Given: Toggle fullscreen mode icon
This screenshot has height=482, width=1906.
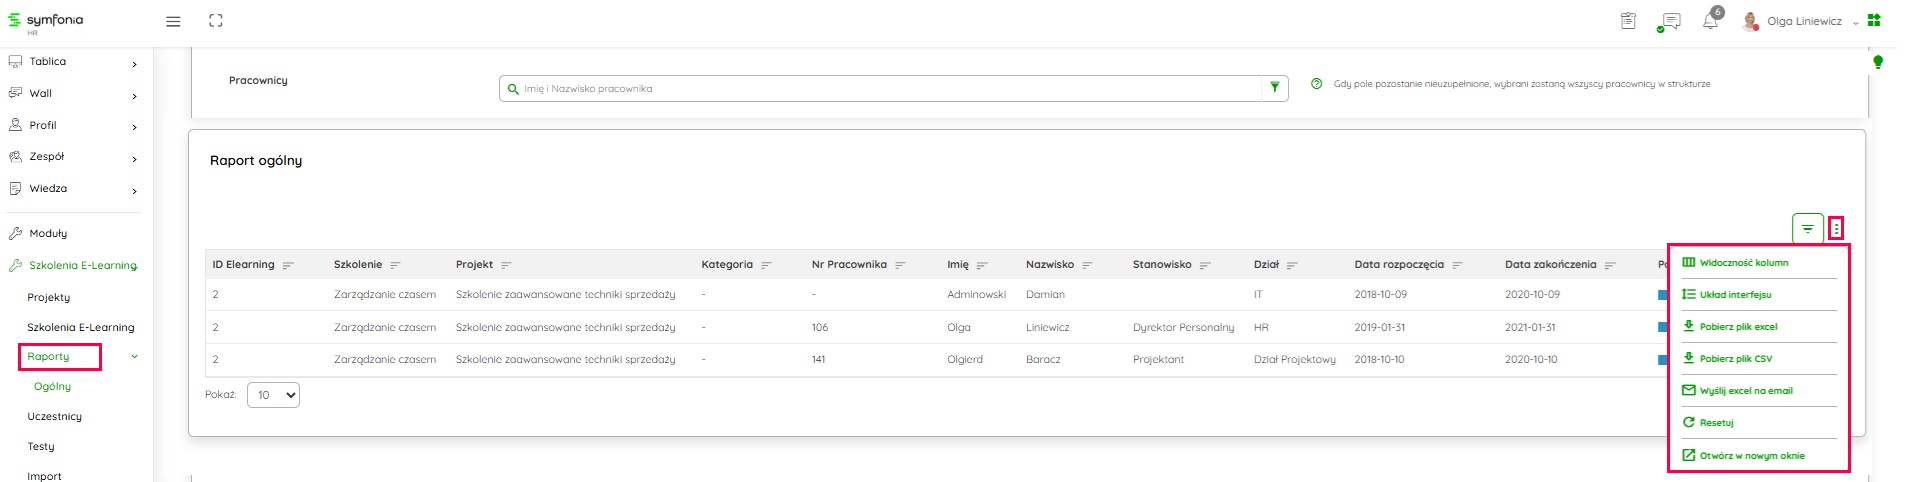Looking at the screenshot, I should 215,21.
